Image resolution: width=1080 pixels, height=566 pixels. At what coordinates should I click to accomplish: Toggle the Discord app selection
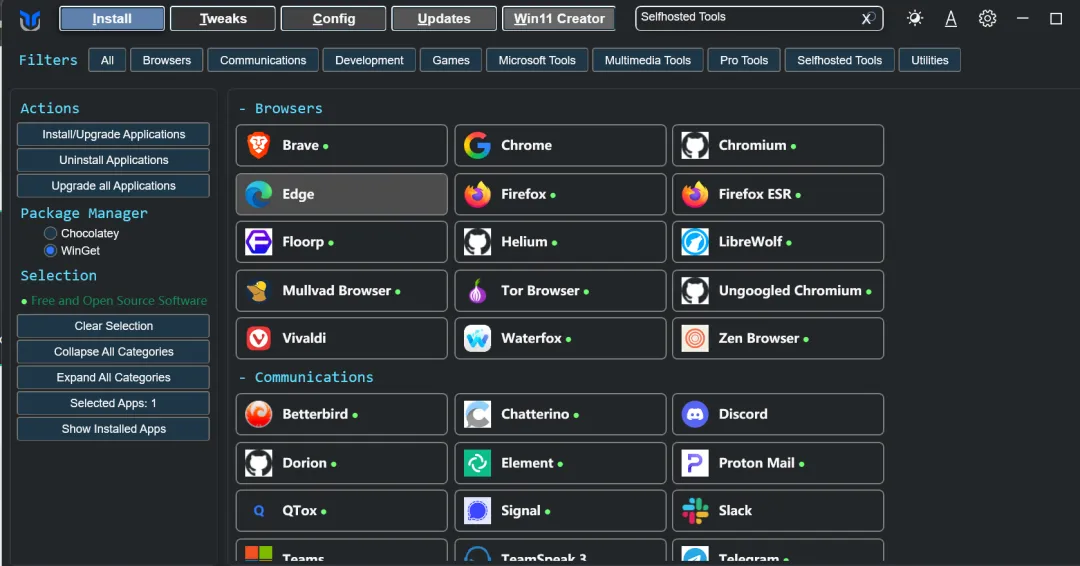click(x=778, y=414)
